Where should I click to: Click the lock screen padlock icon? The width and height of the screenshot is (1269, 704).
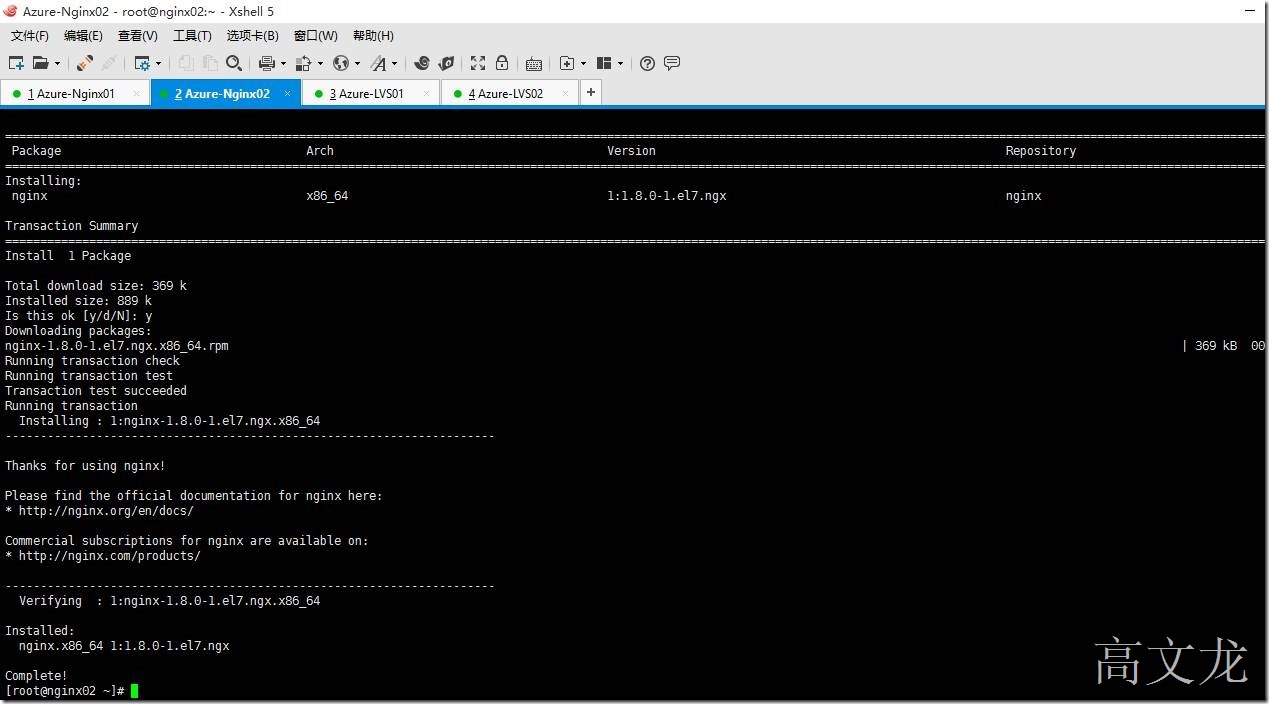(x=502, y=63)
